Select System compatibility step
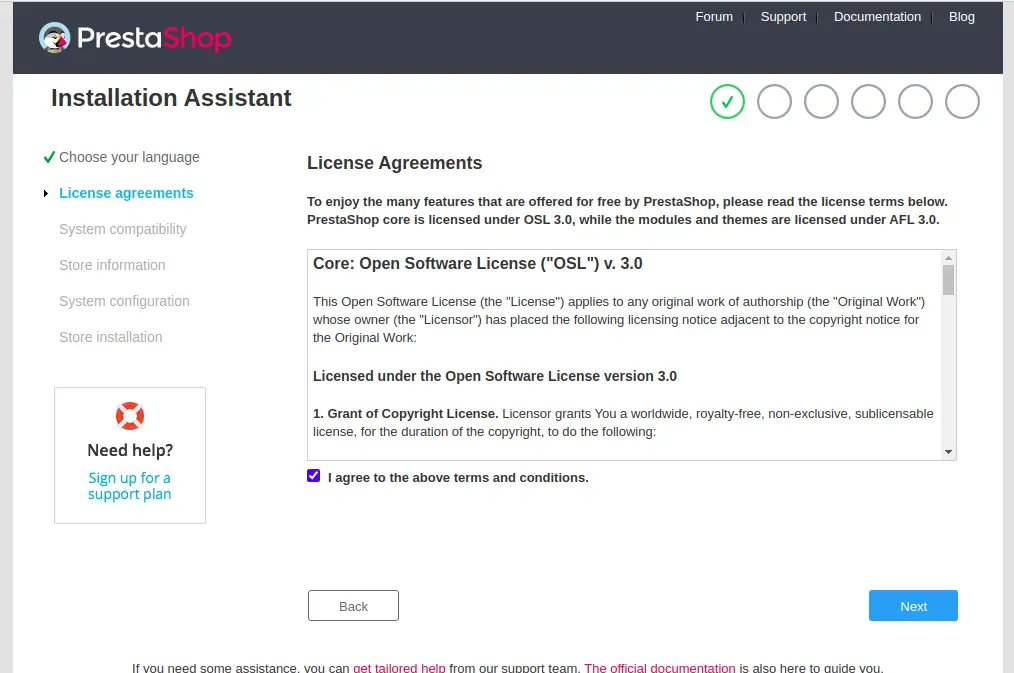The image size is (1014, 673). pyautogui.click(x=123, y=230)
